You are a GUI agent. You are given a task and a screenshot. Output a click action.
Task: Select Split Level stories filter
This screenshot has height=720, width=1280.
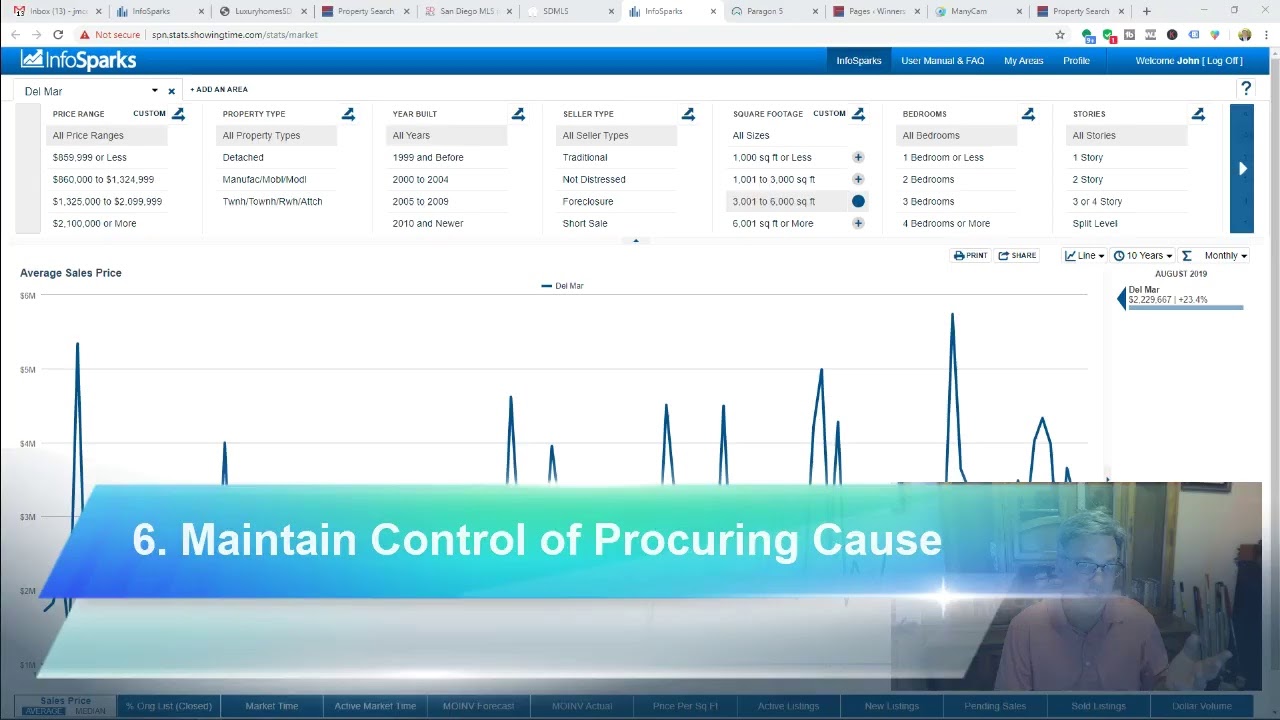click(1095, 223)
